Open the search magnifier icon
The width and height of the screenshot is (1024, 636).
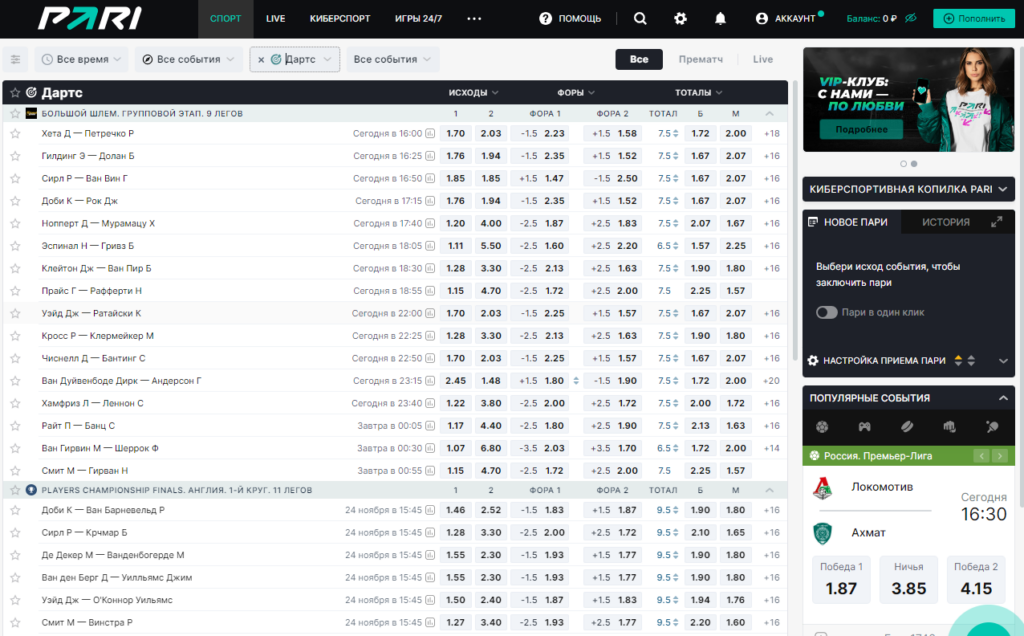640,18
